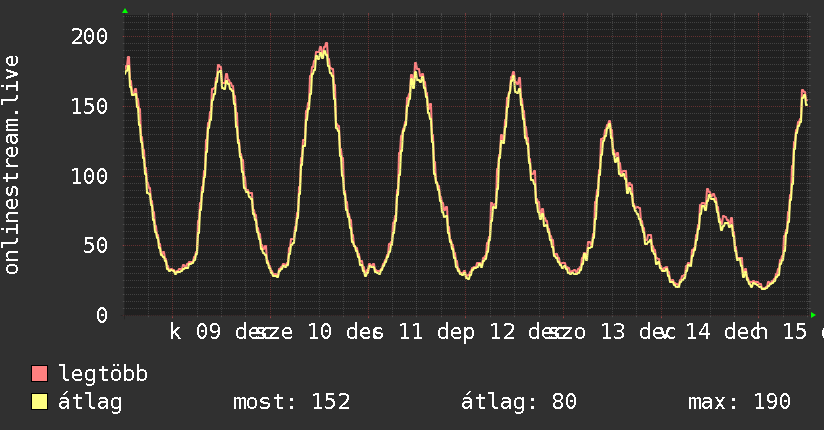
Task: Select the 11 dec date label
Action: tap(436, 332)
